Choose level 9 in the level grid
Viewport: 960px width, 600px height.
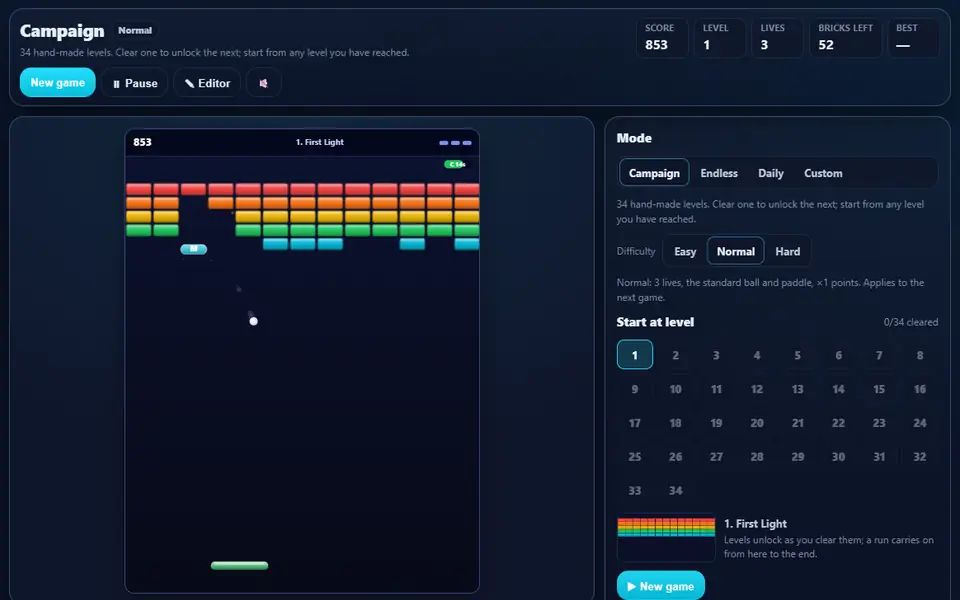[x=634, y=389]
